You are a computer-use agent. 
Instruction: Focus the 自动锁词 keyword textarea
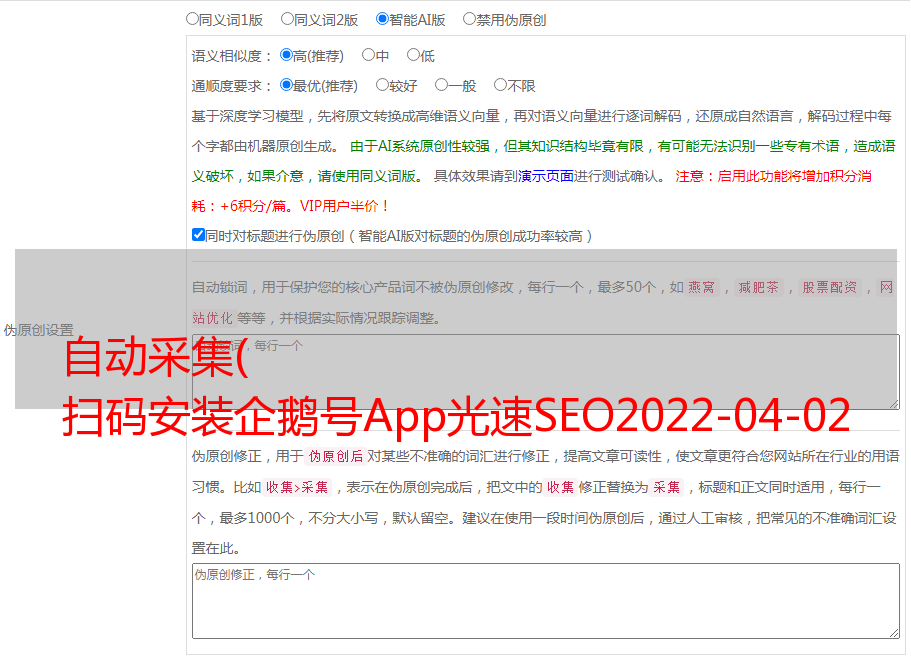tap(546, 372)
